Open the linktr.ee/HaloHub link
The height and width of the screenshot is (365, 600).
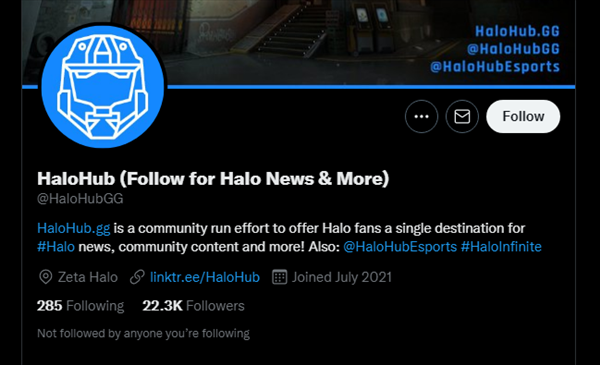tap(205, 277)
